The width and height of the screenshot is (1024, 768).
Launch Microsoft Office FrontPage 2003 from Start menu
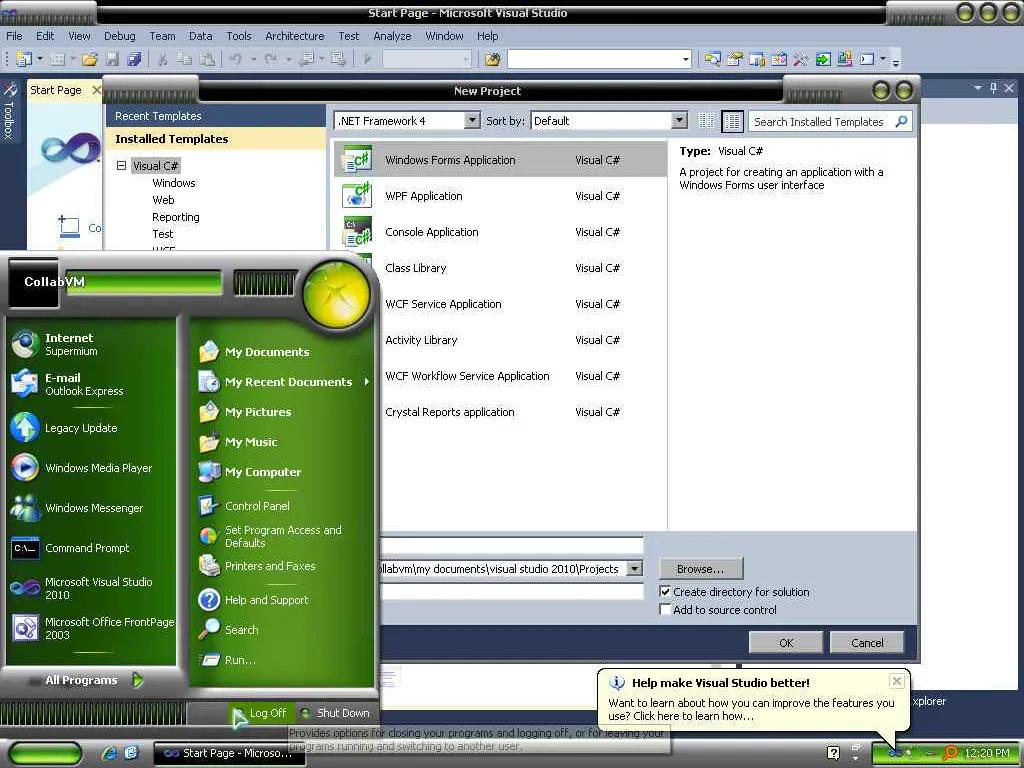tap(91, 628)
